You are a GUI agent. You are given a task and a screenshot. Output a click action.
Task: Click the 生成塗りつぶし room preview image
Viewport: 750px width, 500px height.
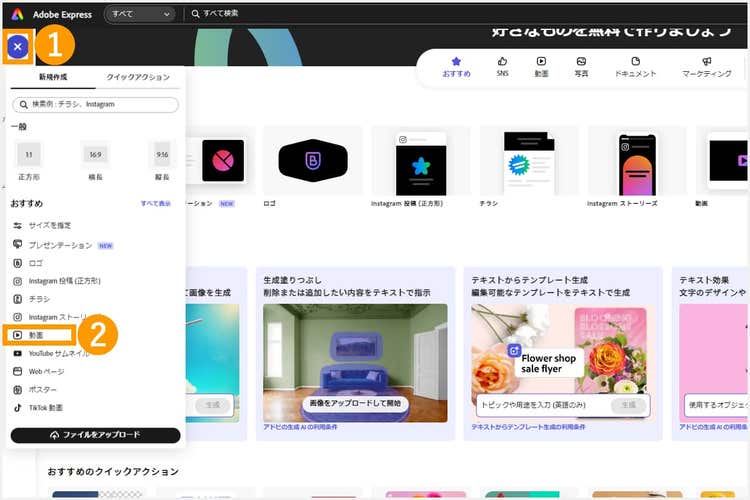[x=355, y=363]
